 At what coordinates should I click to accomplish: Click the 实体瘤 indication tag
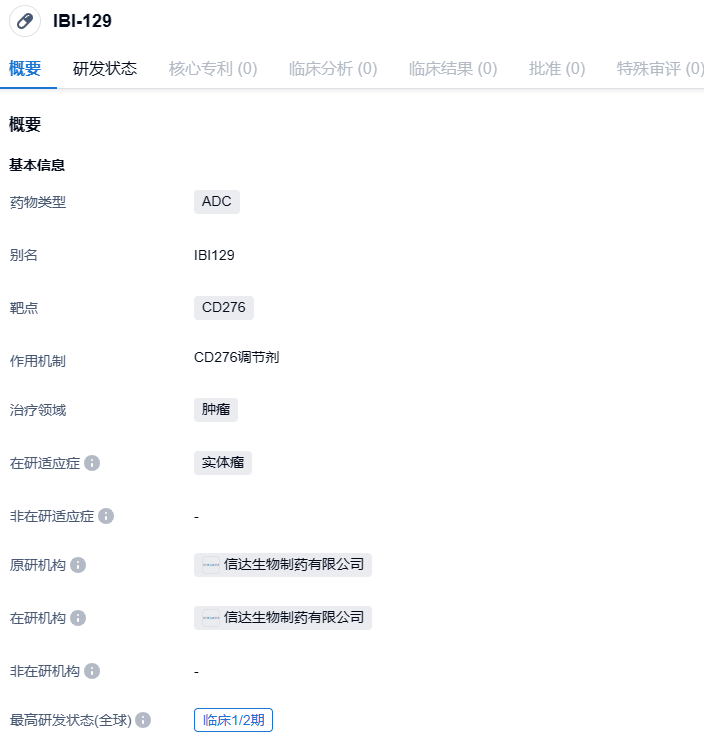[x=223, y=463]
